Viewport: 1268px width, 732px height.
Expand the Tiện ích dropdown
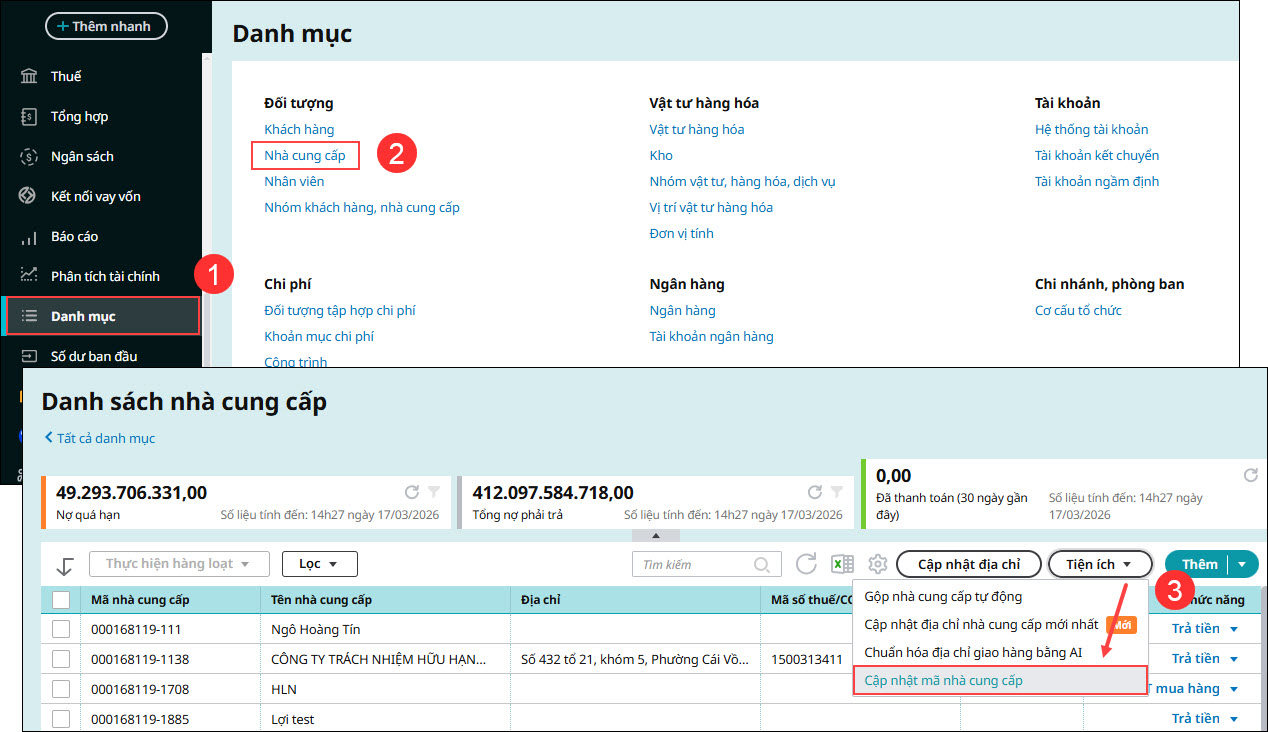[1098, 564]
